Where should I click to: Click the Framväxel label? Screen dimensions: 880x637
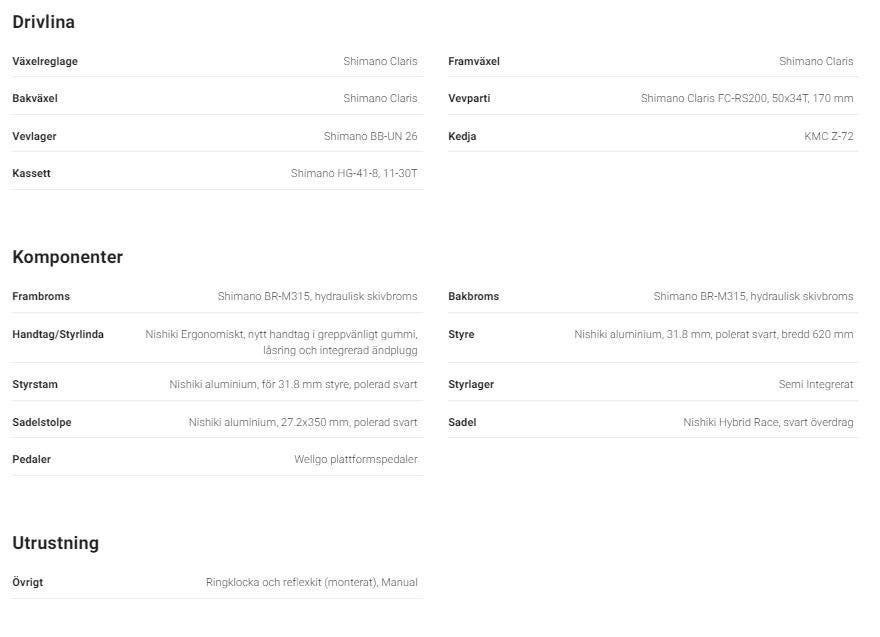(474, 61)
